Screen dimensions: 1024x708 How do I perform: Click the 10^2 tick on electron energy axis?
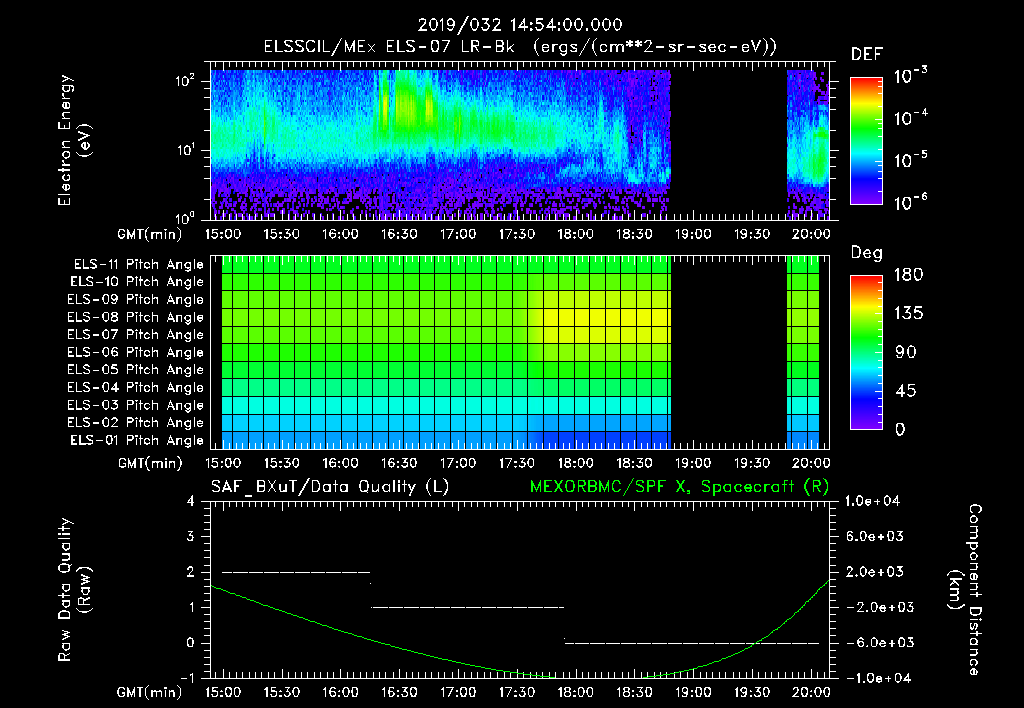[185, 80]
